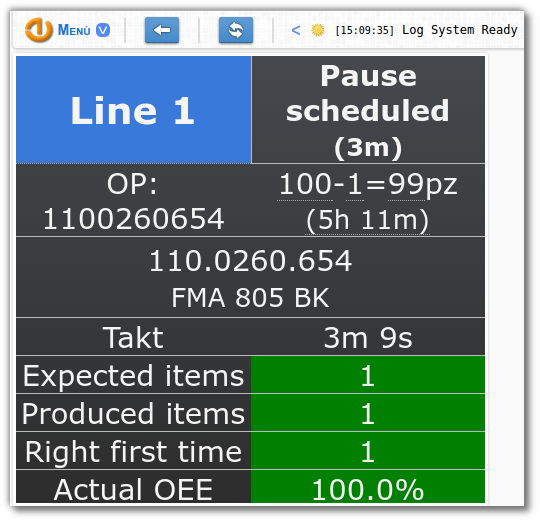The height and width of the screenshot is (522, 540).
Task: Select the article code '110.0260.654'
Action: click(x=250, y=261)
